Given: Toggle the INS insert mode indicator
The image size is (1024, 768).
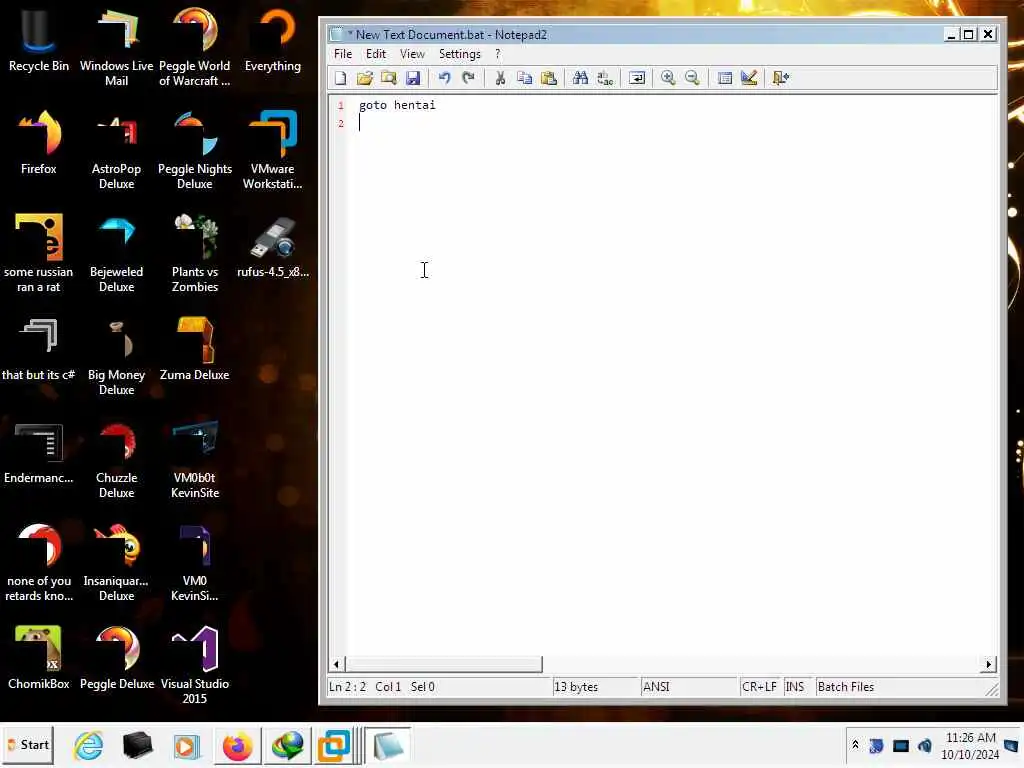Looking at the screenshot, I should pyautogui.click(x=795, y=687).
